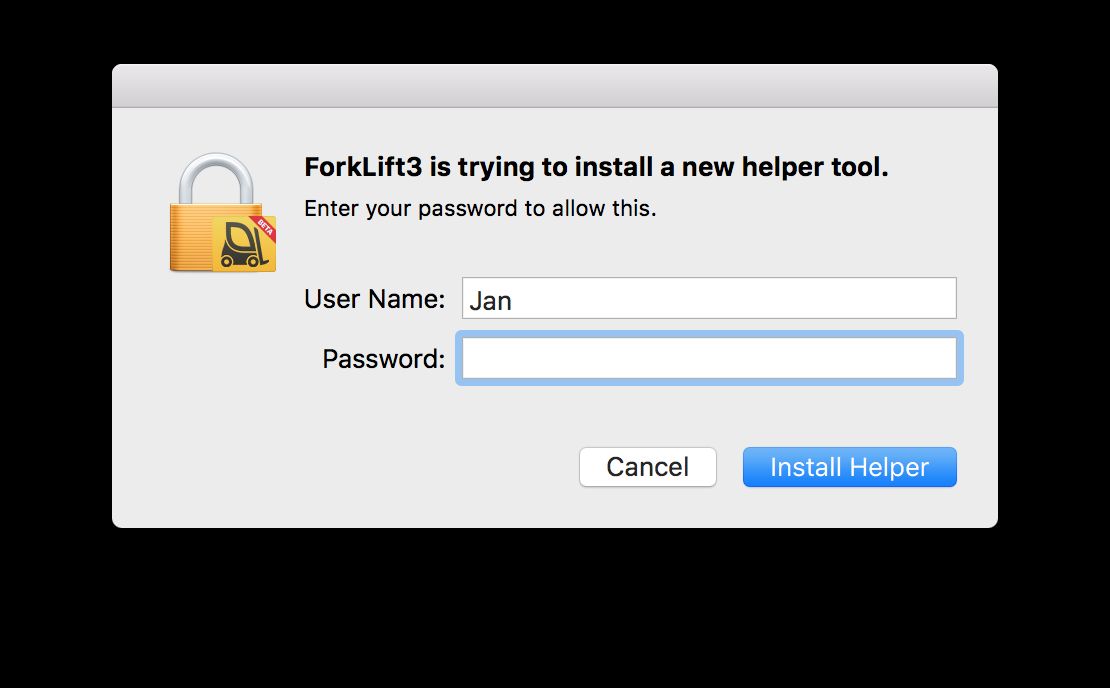The height and width of the screenshot is (688, 1110).
Task: Click the "User Name:" label
Action: 374,299
